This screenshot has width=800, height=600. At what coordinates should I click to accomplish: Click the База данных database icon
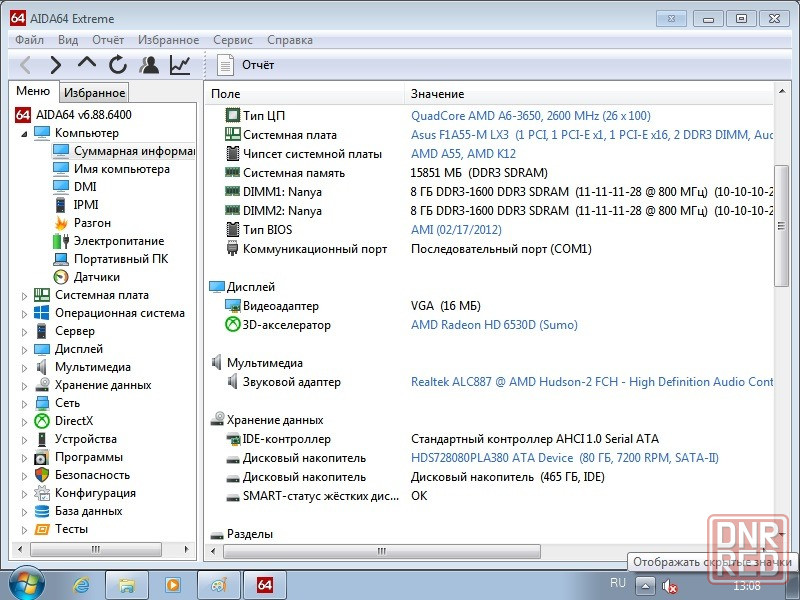[x=42, y=511]
